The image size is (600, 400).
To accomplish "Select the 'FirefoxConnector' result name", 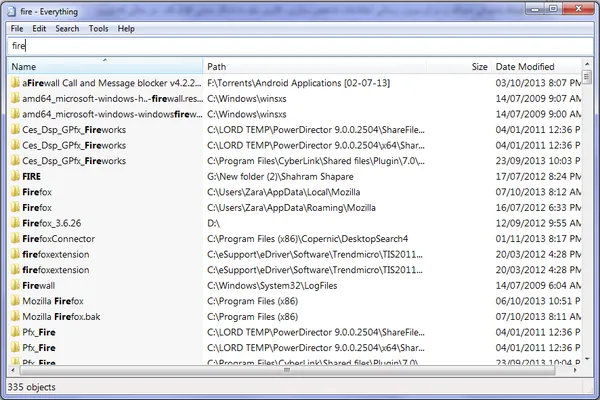I will pyautogui.click(x=59, y=239).
